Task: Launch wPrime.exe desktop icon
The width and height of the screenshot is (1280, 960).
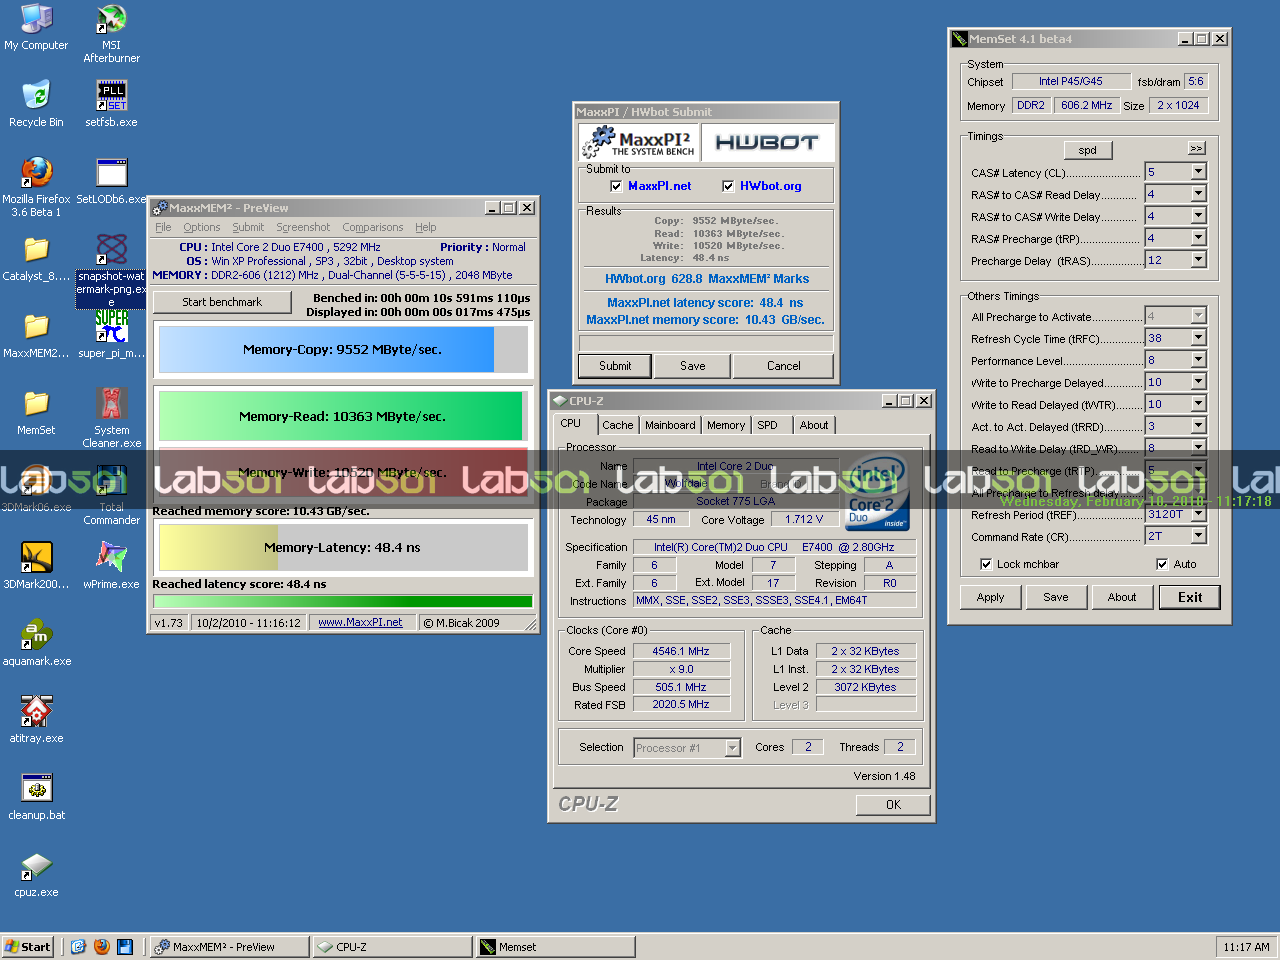Action: [111, 566]
